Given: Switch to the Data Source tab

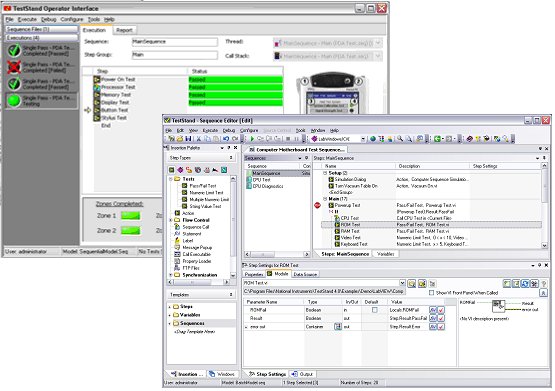Looking at the screenshot, I should 305,274.
